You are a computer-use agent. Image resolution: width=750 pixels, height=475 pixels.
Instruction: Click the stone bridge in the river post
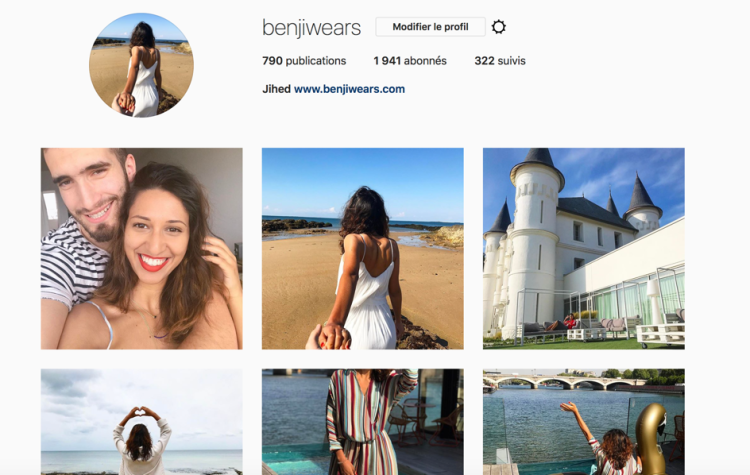[564, 383]
